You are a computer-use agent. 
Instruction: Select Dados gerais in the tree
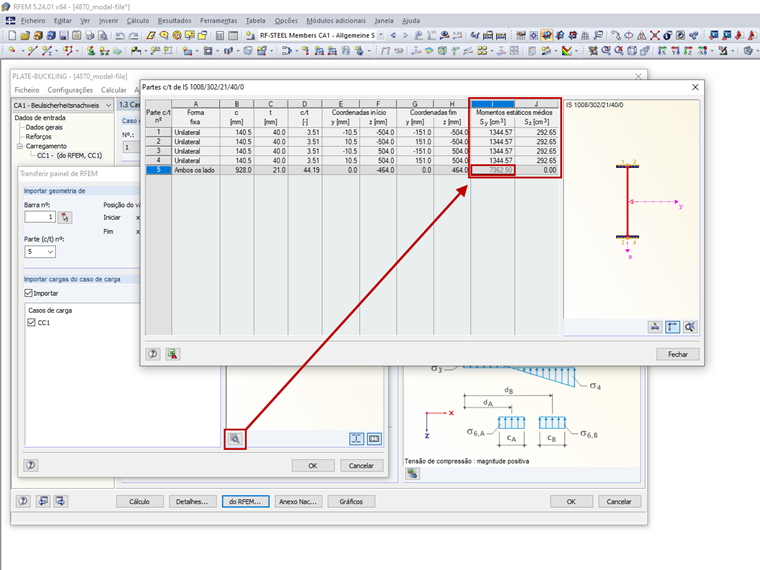click(44, 127)
